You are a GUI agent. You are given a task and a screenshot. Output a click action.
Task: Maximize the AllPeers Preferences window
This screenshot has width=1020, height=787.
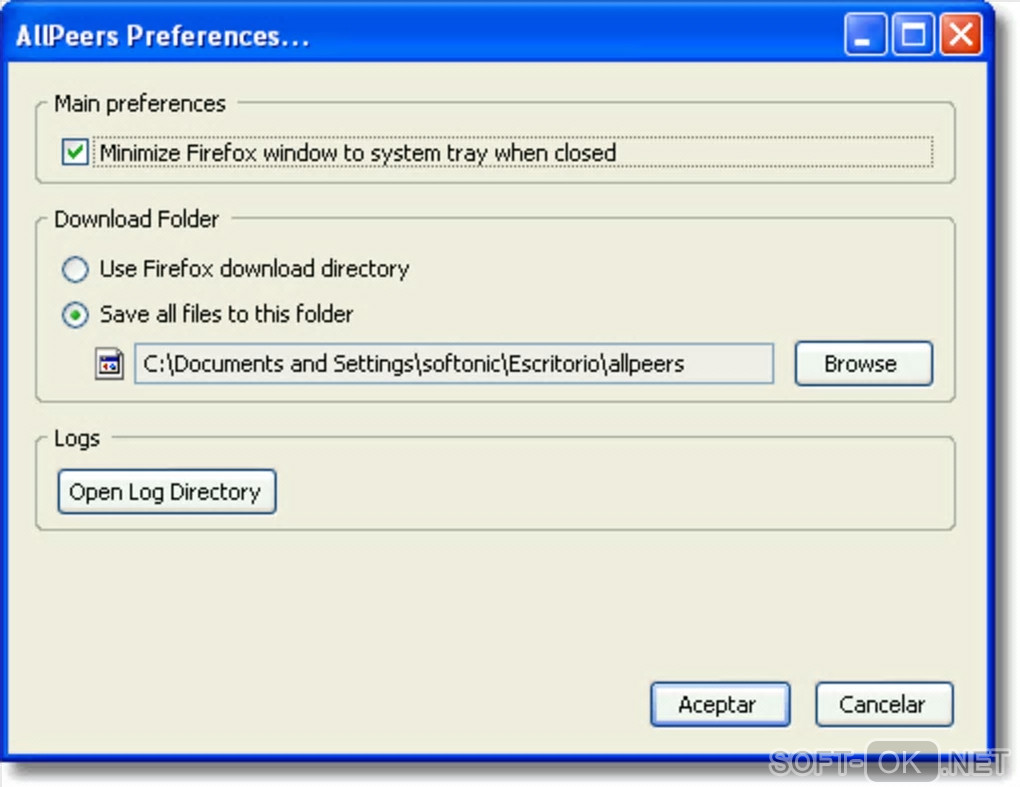tap(913, 34)
